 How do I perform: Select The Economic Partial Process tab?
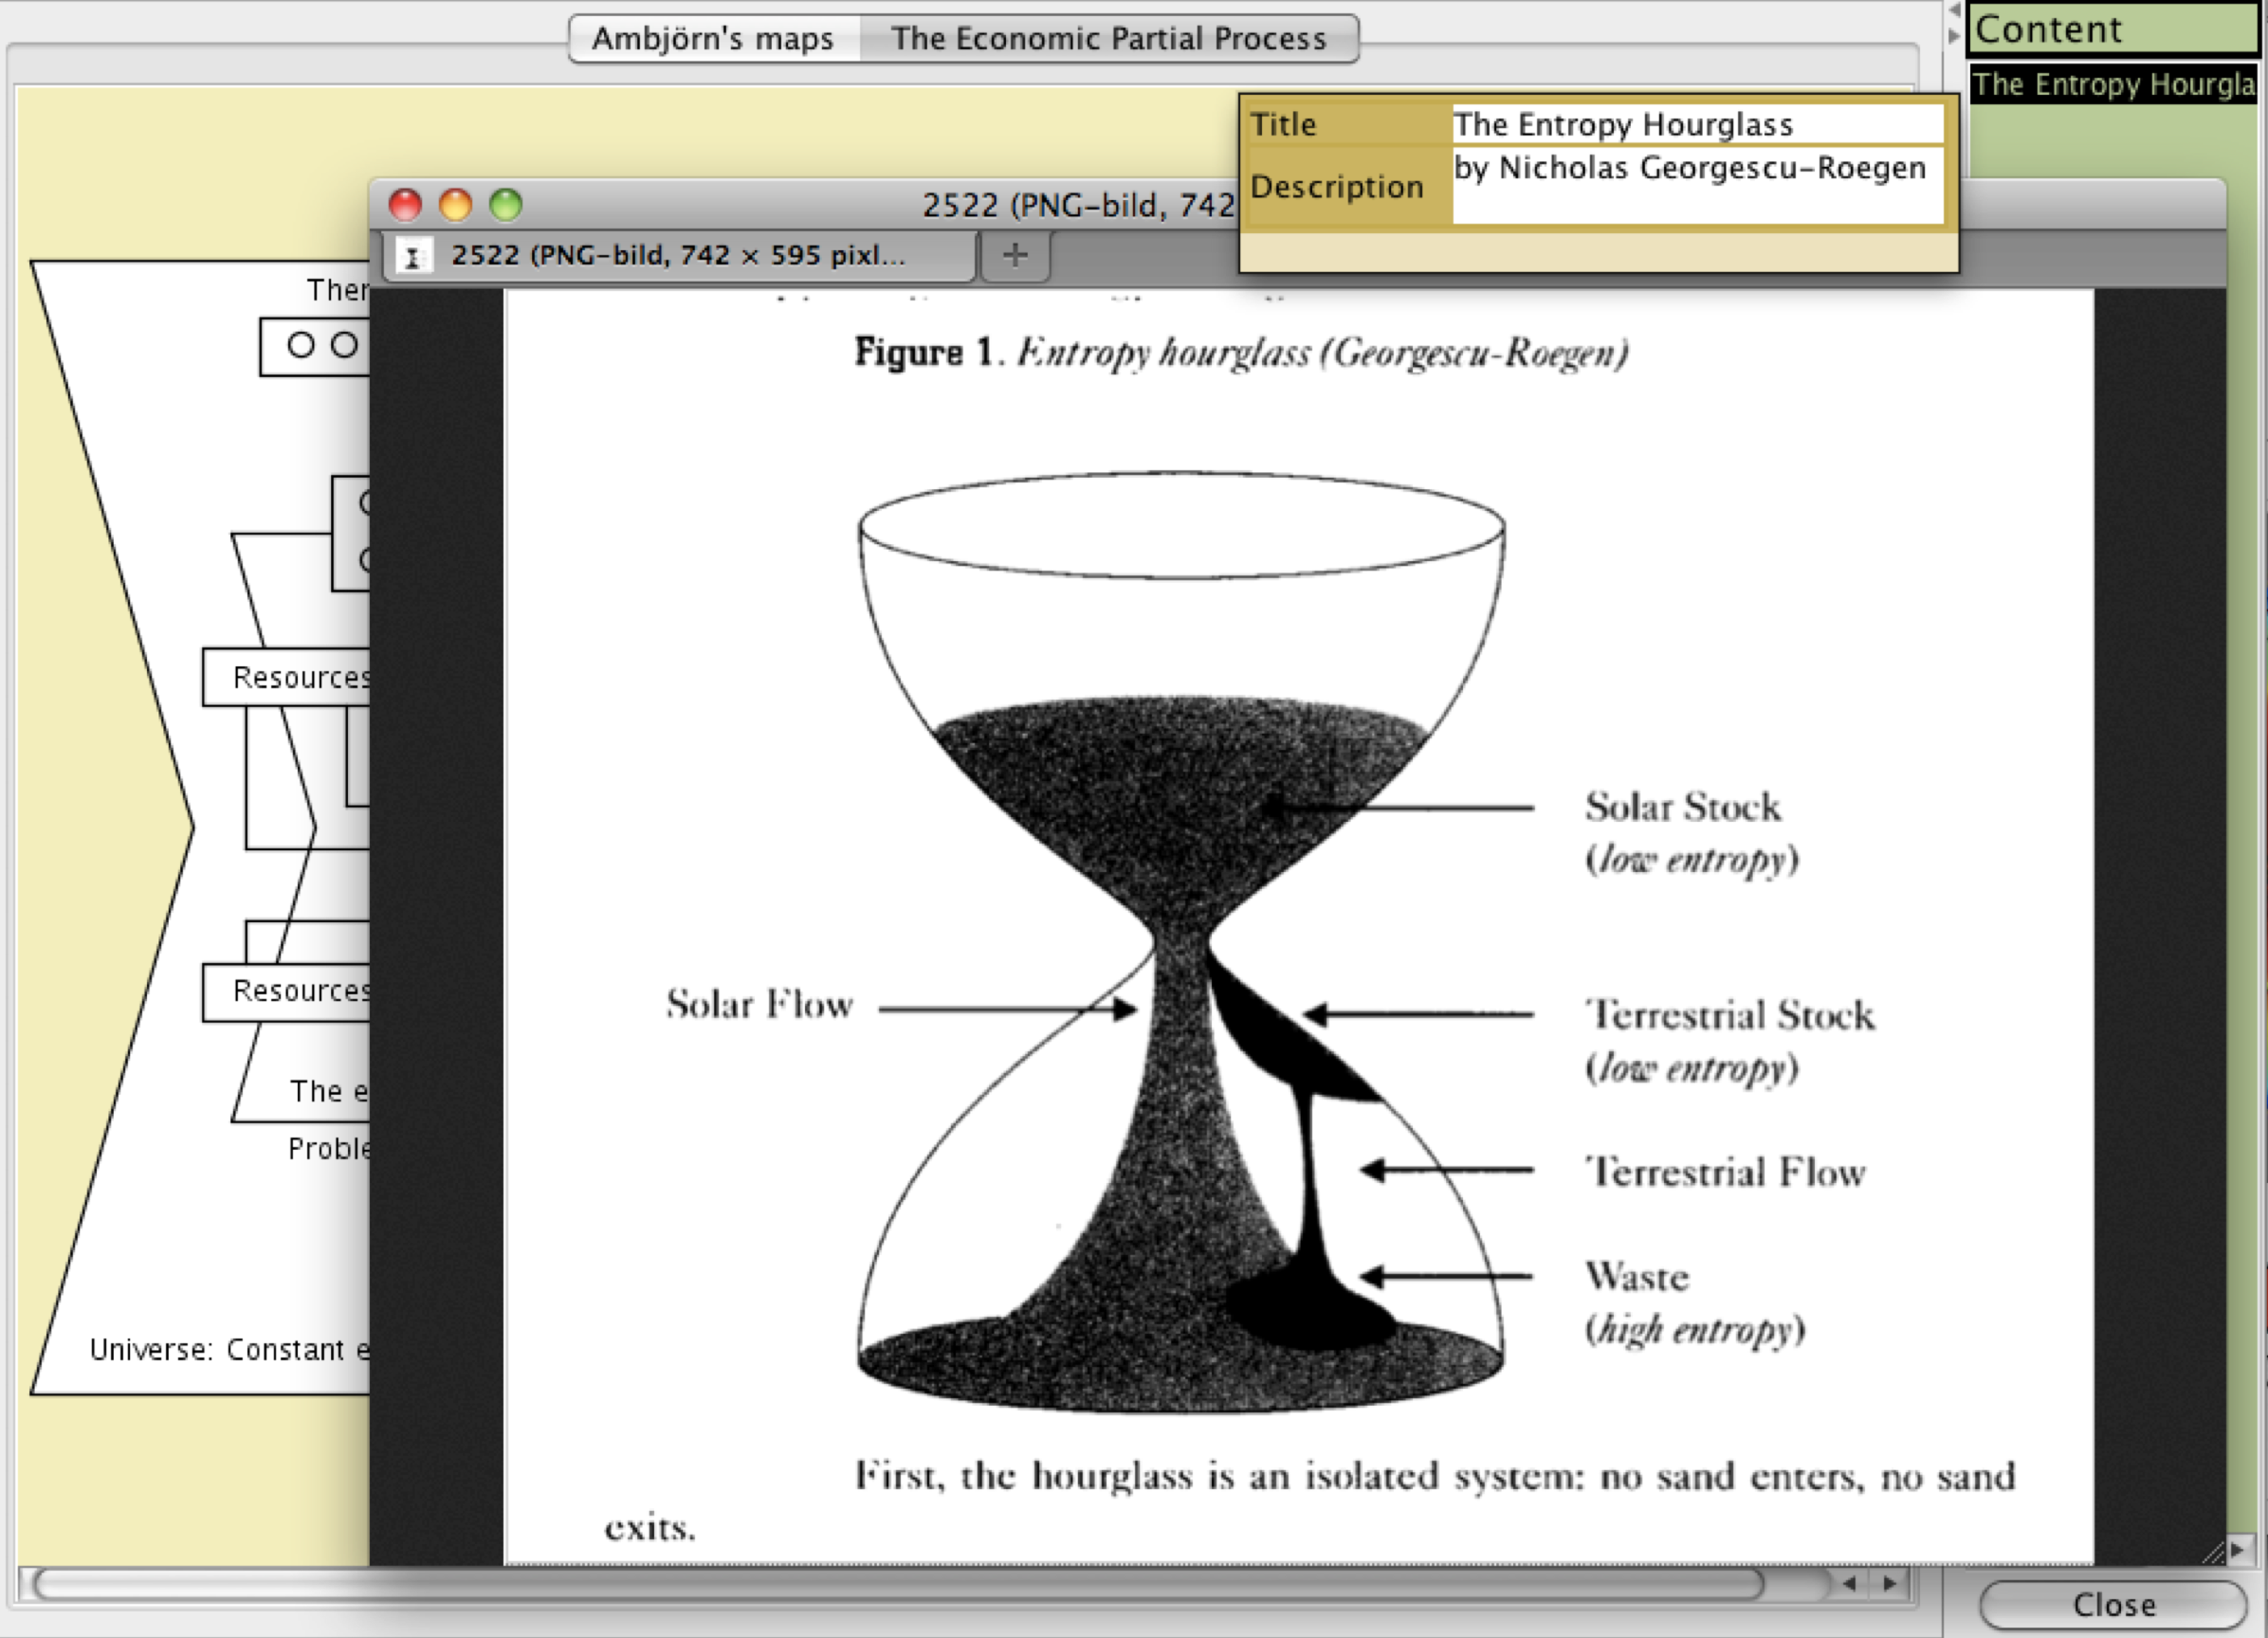tap(1108, 39)
